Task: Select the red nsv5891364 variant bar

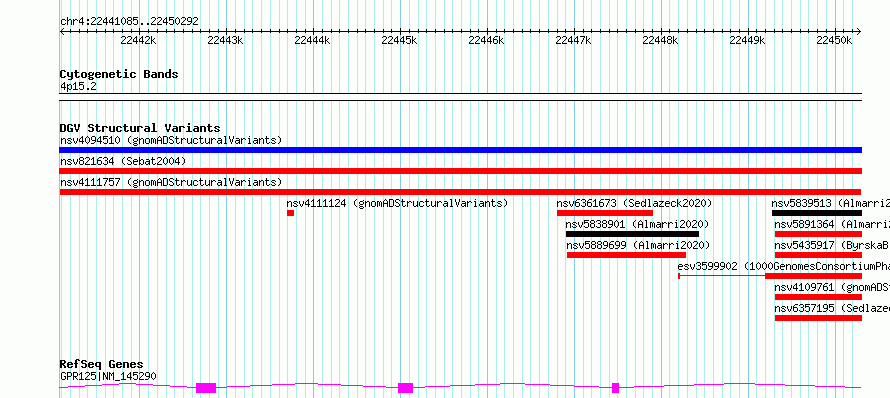Action: pyautogui.click(x=818, y=234)
